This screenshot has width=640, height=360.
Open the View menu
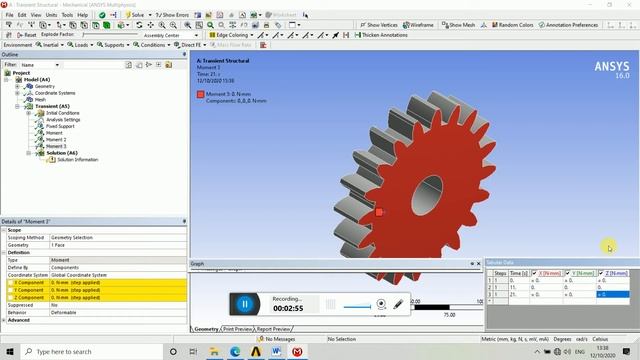36,15
